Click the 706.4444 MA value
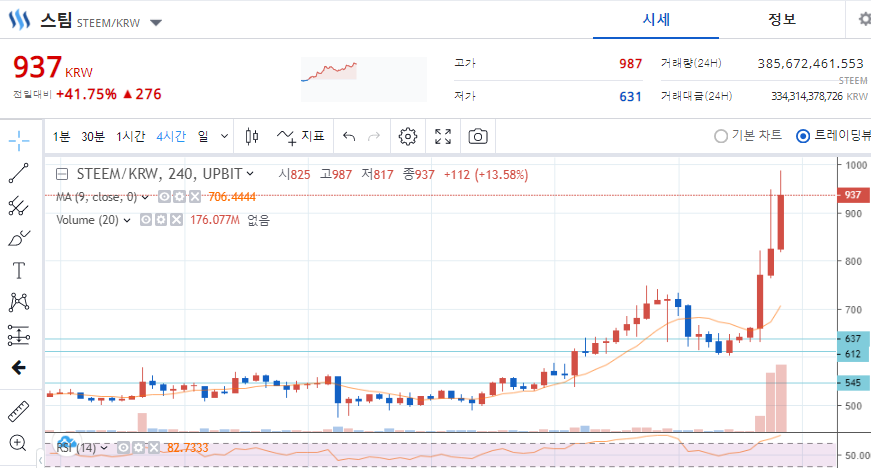 click(232, 197)
